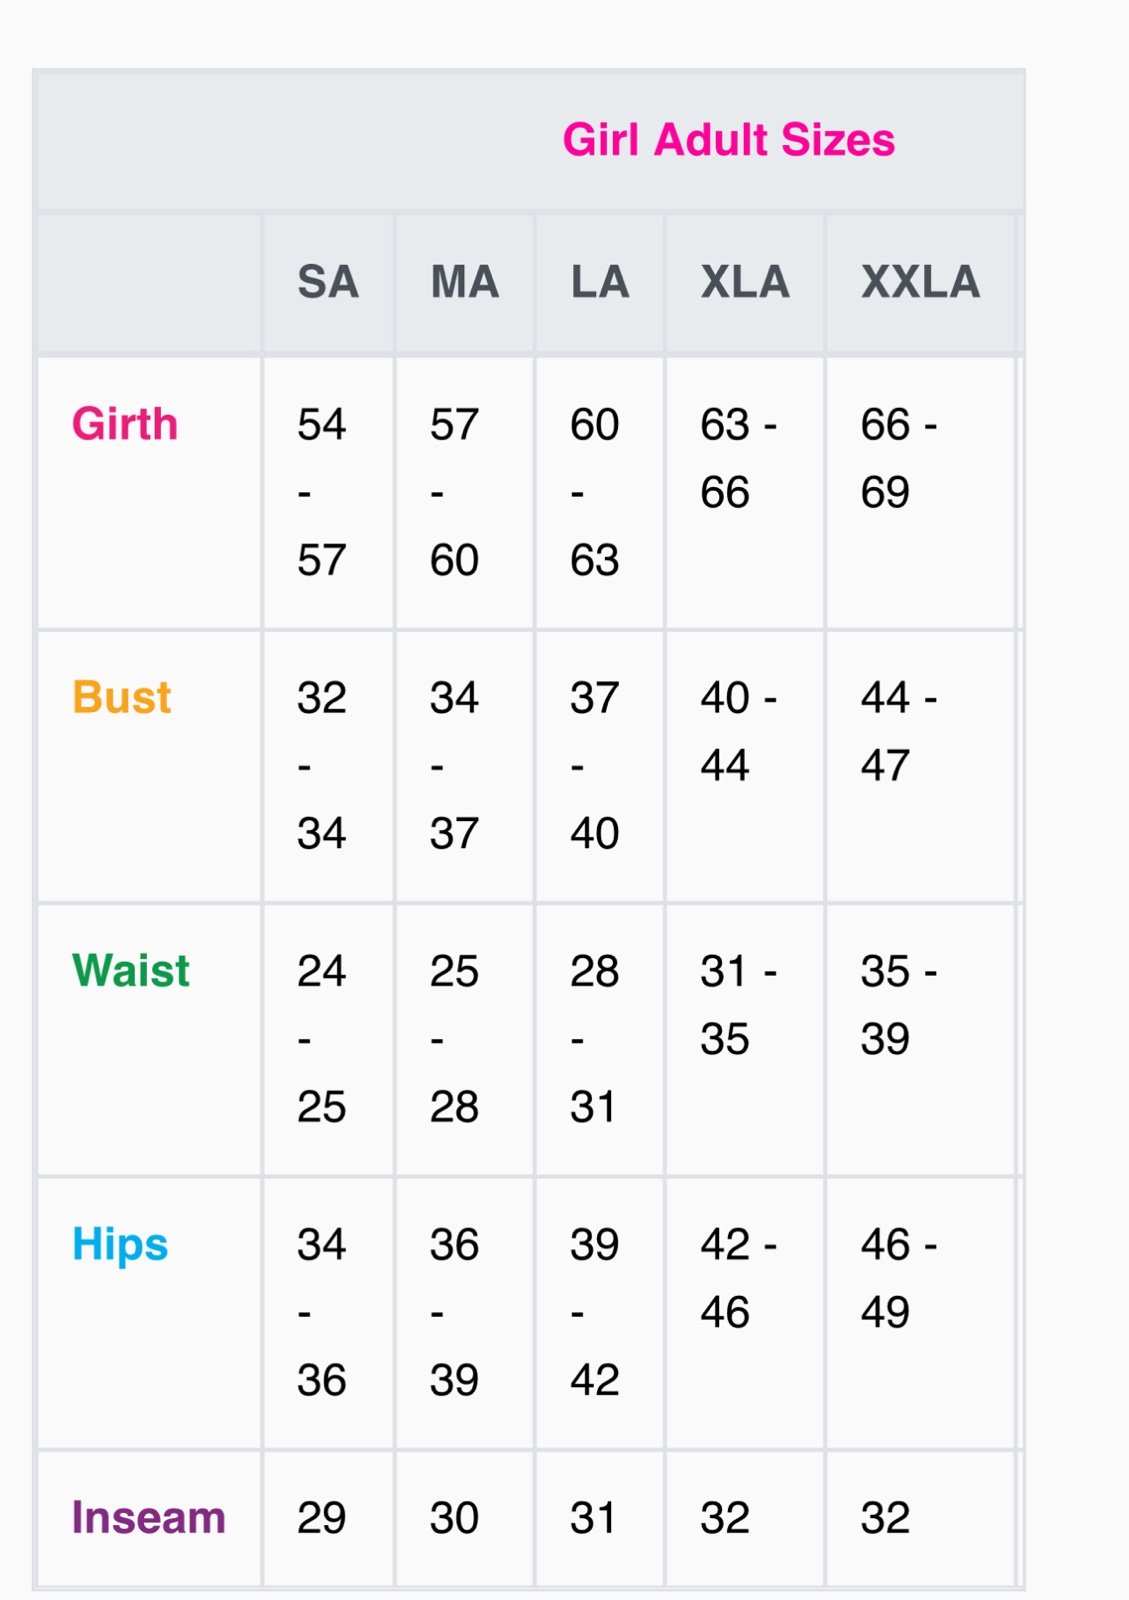Click the Girth row label
This screenshot has height=1600, width=1129.
125,424
